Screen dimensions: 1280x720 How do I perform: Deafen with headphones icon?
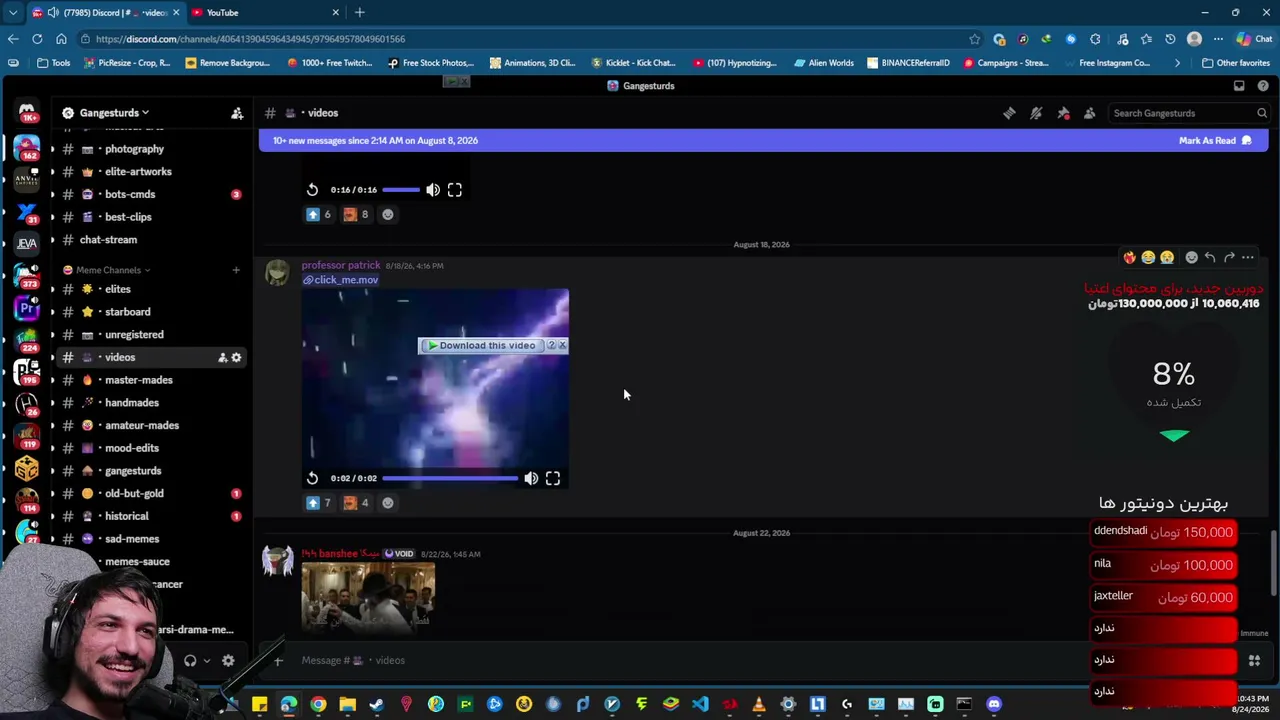pos(190,661)
